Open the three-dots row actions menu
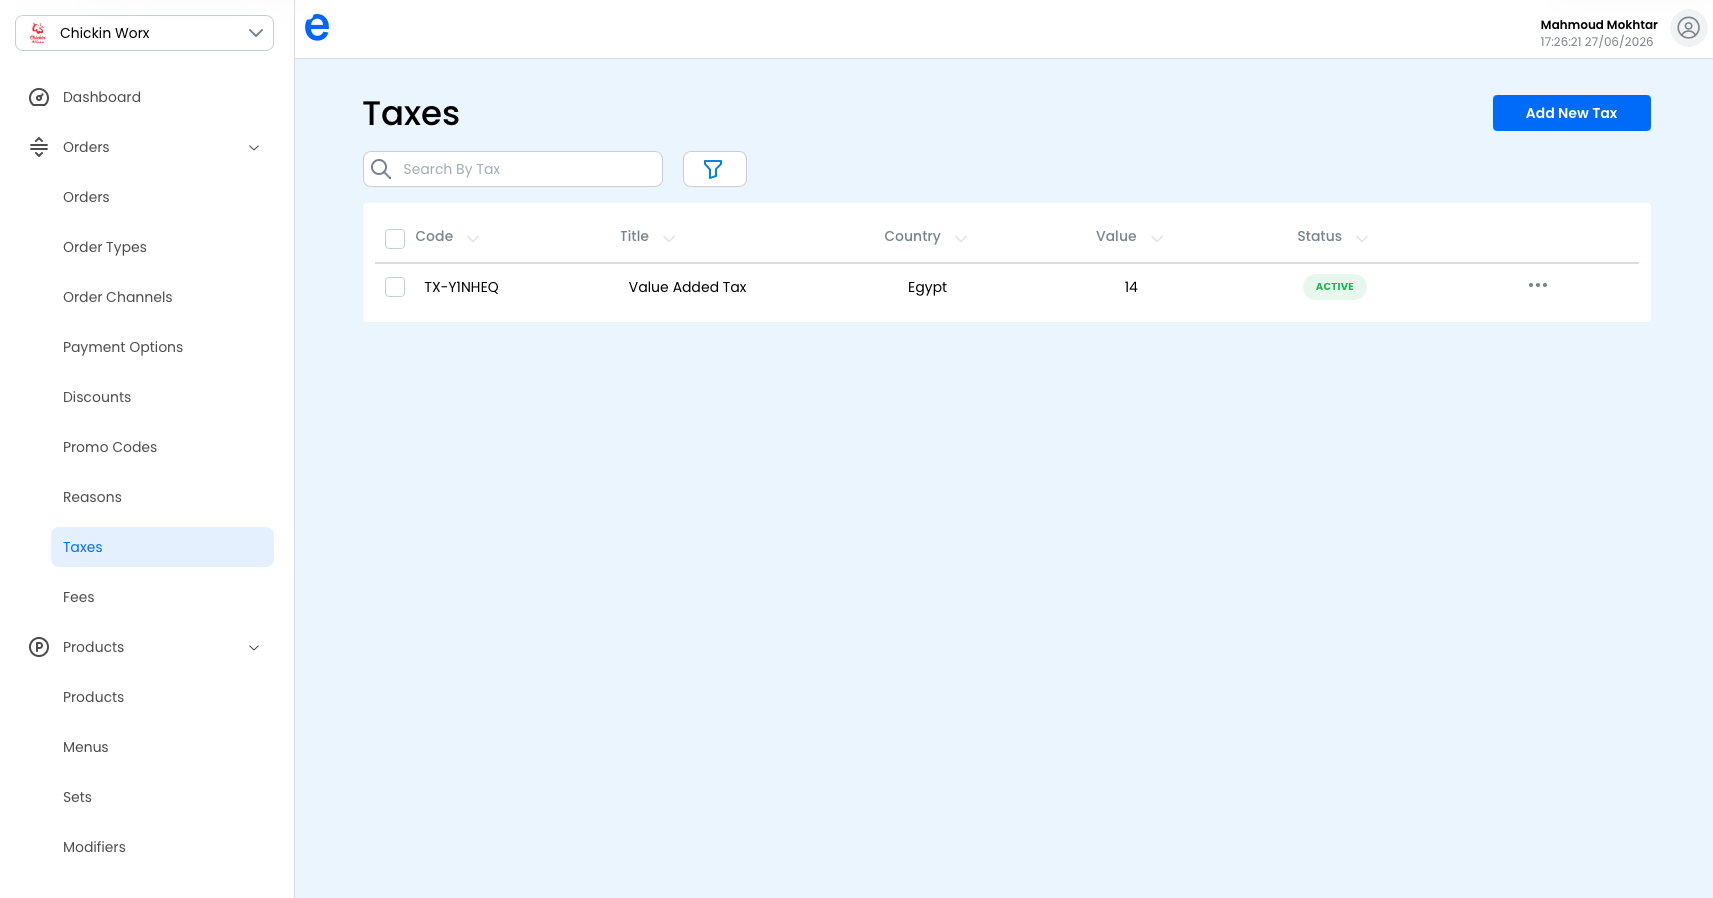 pyautogui.click(x=1538, y=286)
